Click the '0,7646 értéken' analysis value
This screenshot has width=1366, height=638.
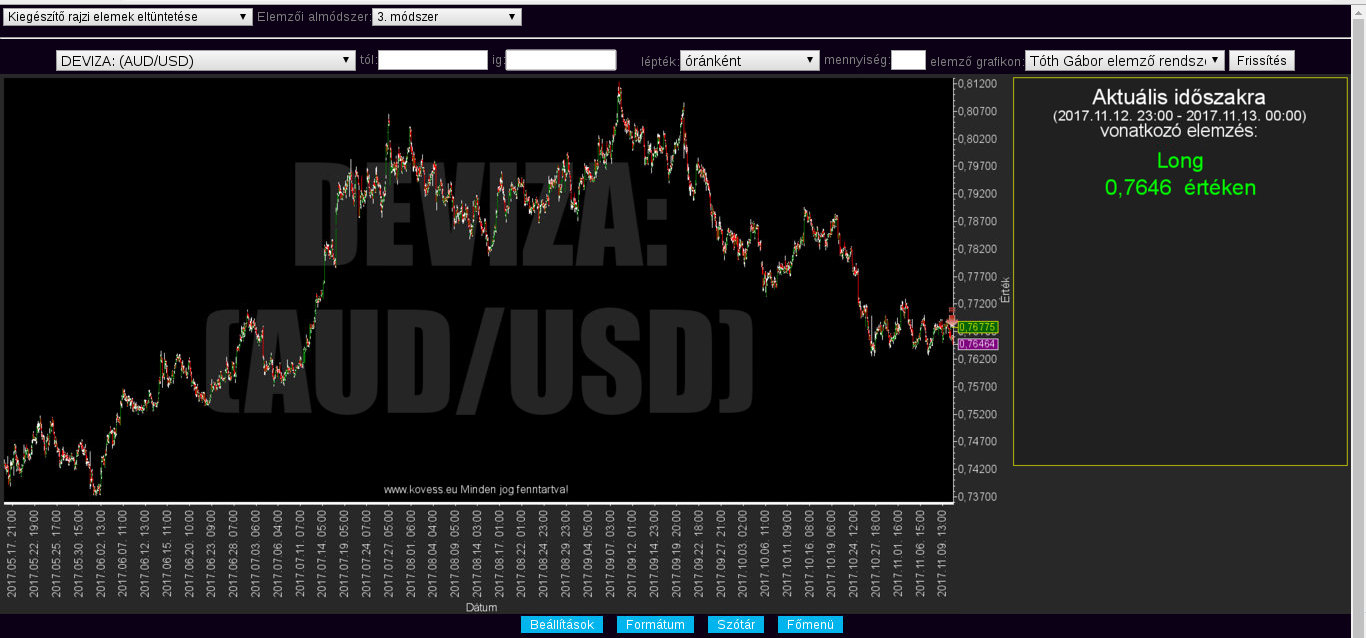[1180, 188]
